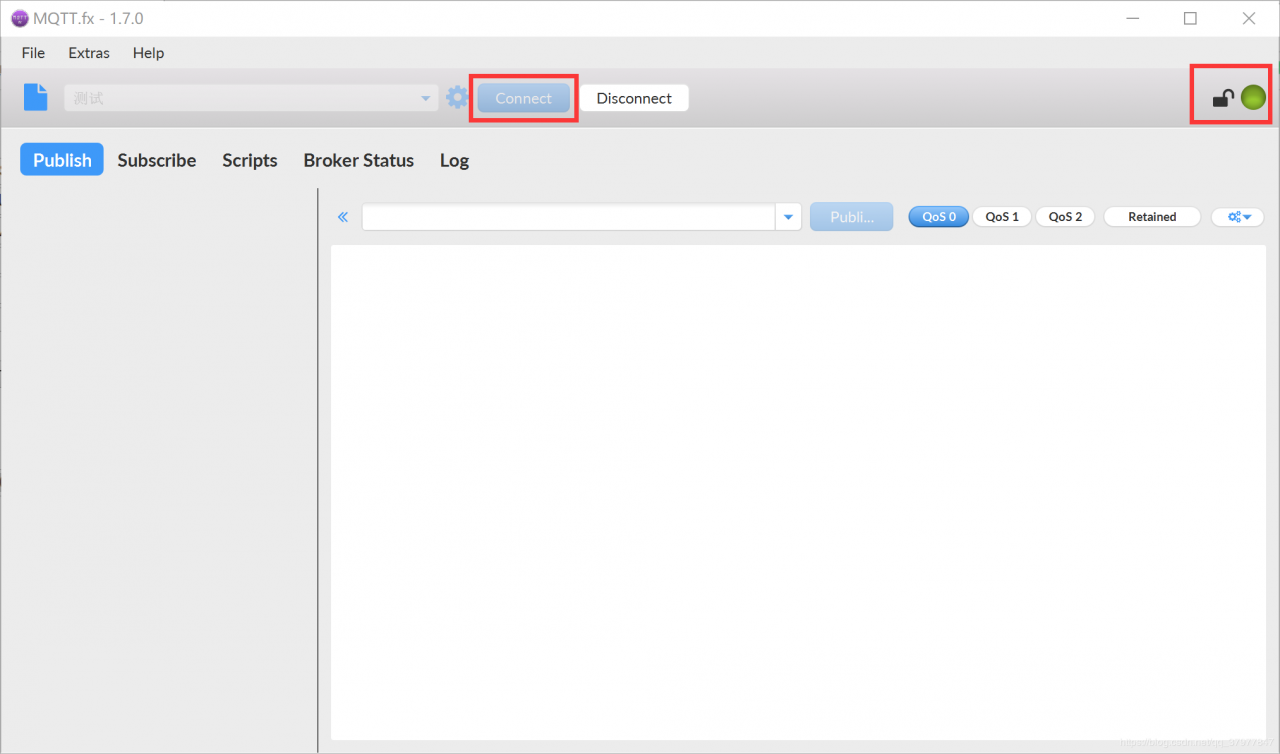This screenshot has width=1280, height=754.
Task: Open connection settings gear icon
Action: [457, 97]
